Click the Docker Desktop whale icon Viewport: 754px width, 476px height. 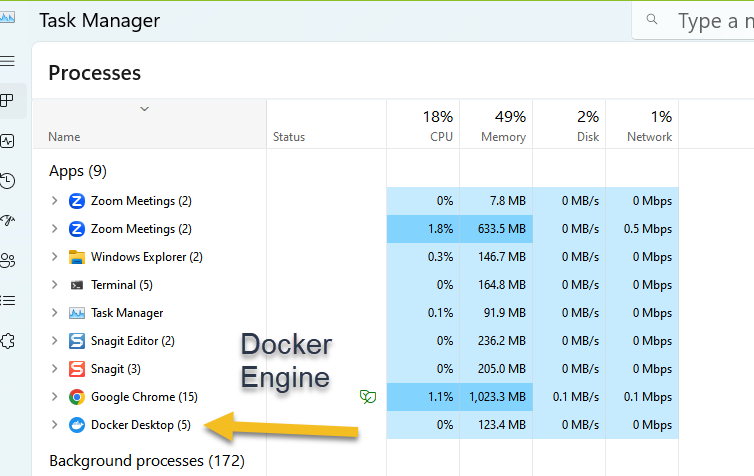[x=77, y=425]
